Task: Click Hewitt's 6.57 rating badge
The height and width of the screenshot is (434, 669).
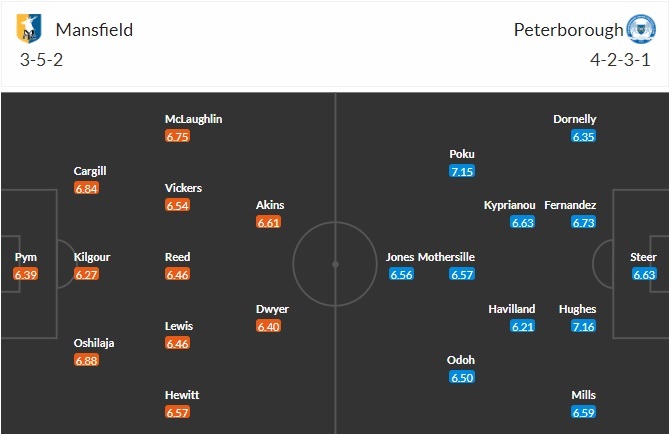Action: pyautogui.click(x=177, y=413)
